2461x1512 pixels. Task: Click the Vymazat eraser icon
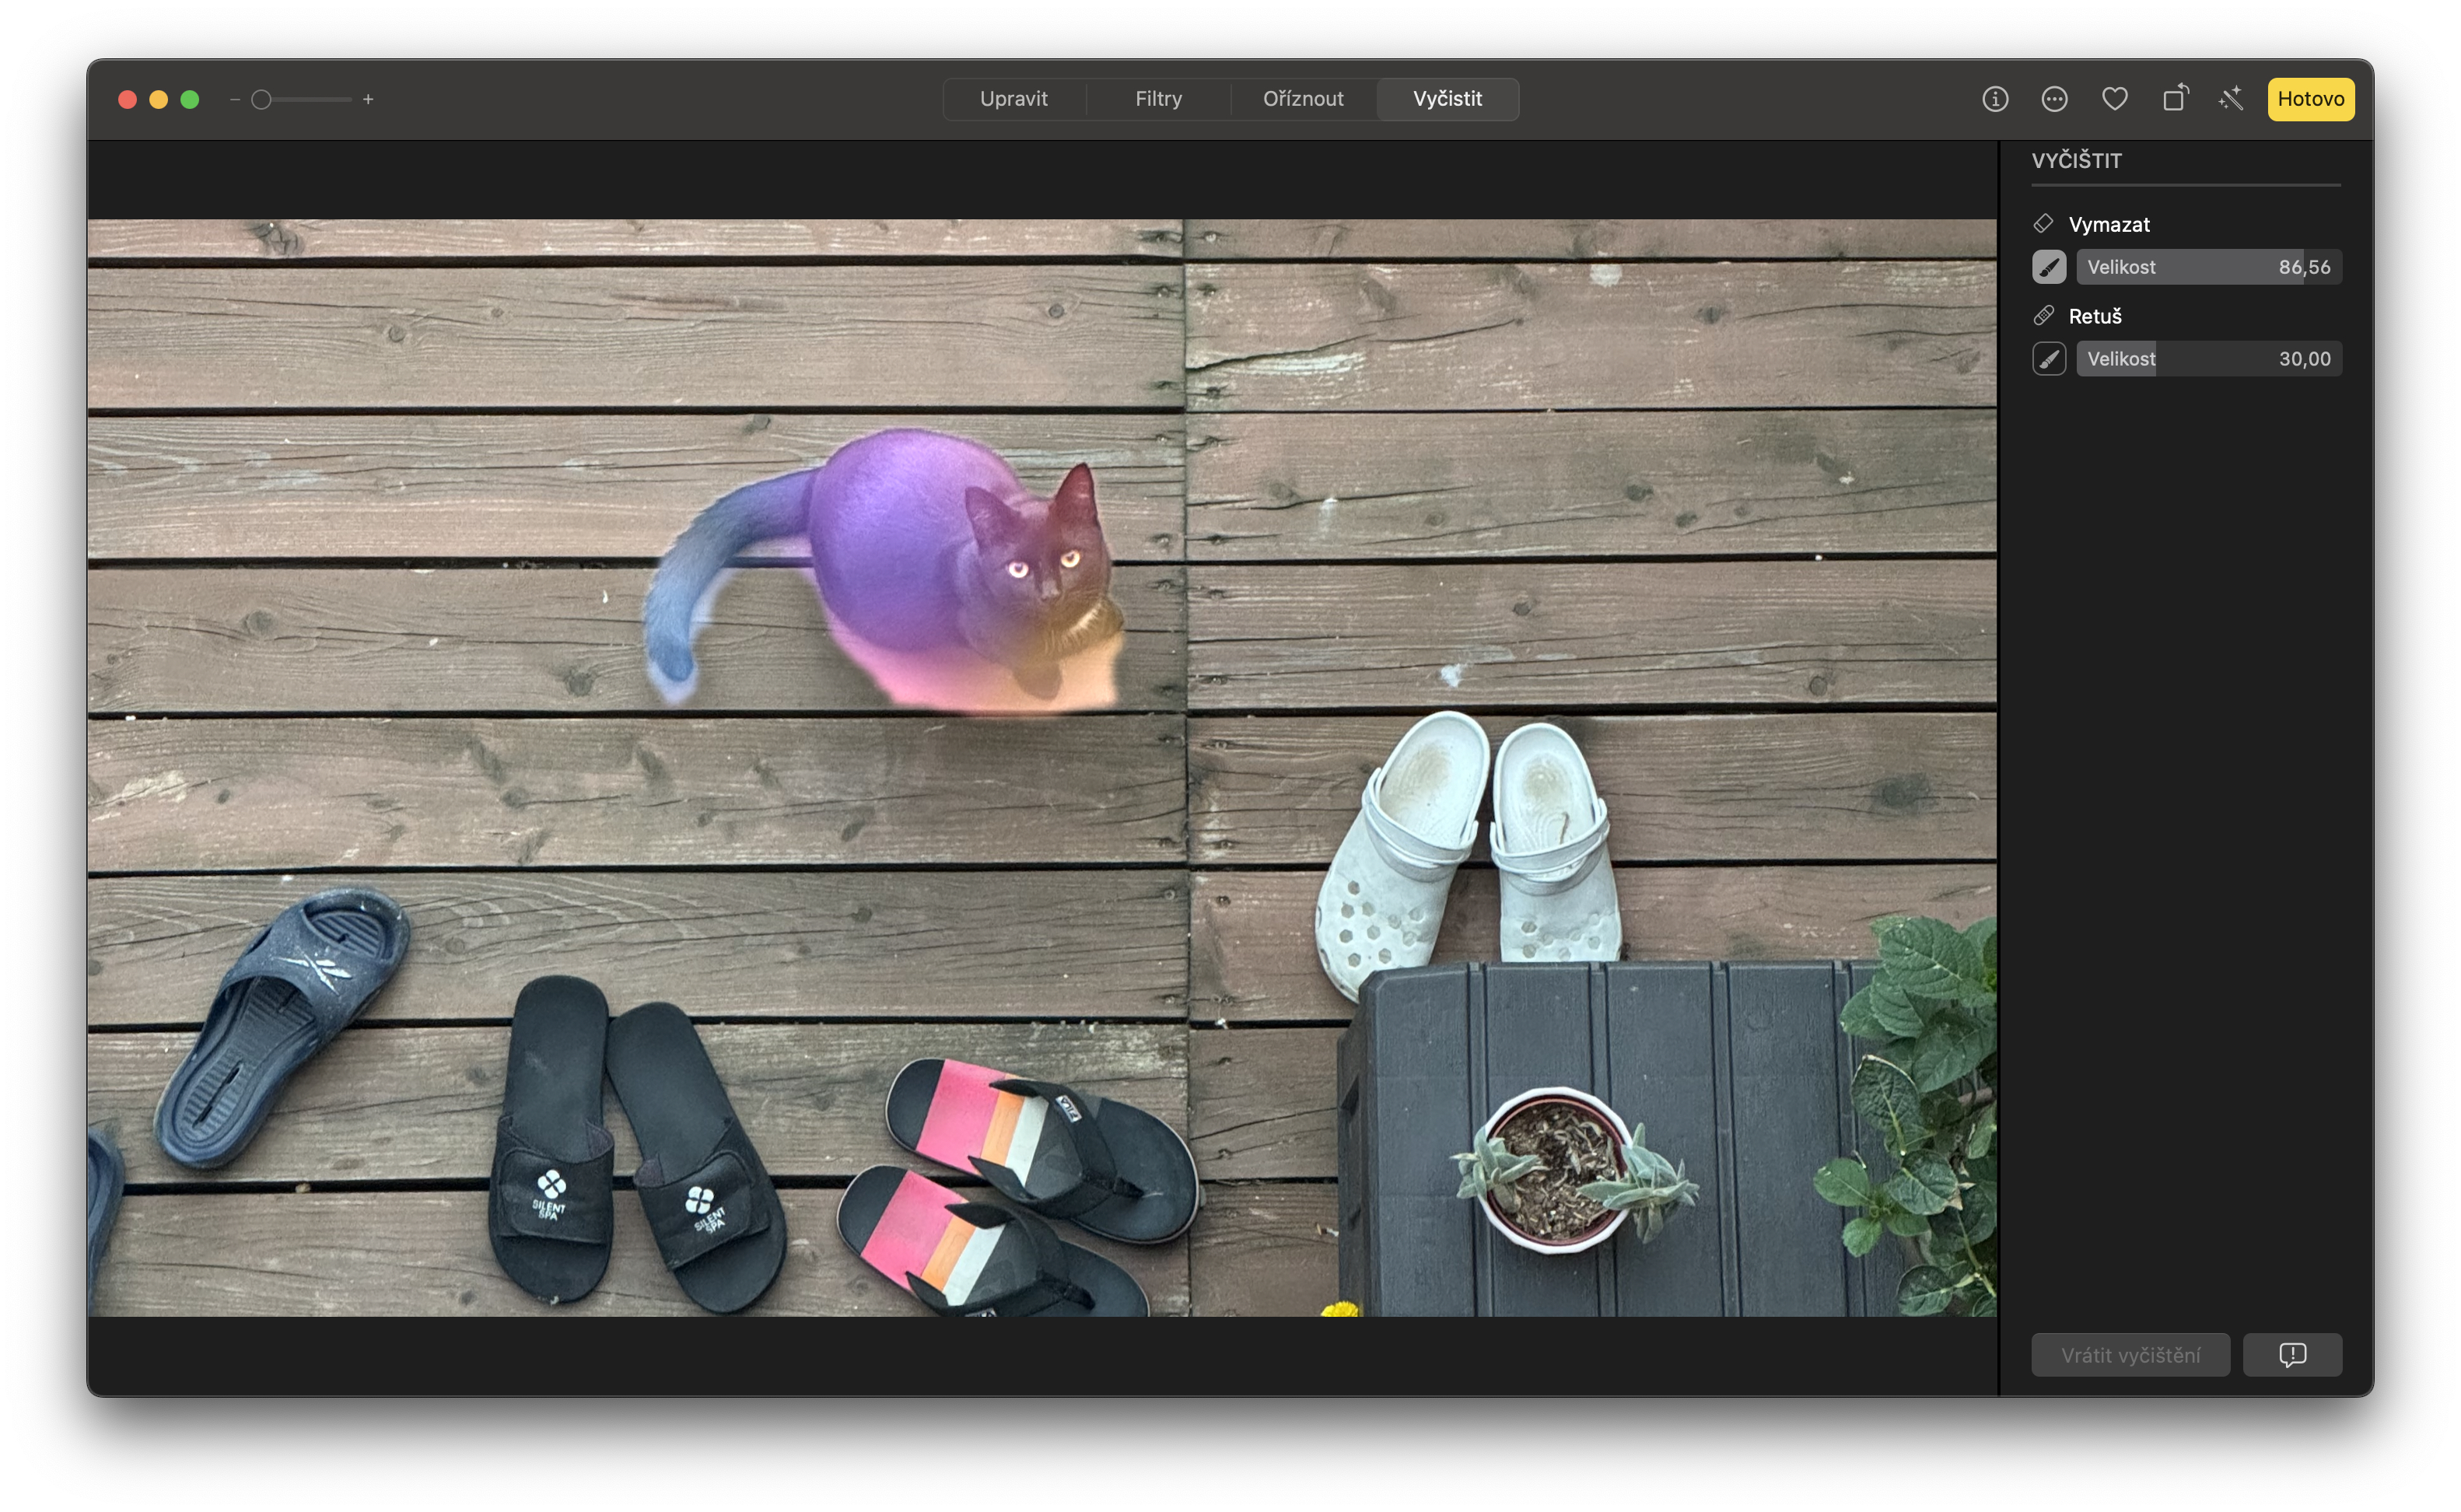click(2043, 223)
